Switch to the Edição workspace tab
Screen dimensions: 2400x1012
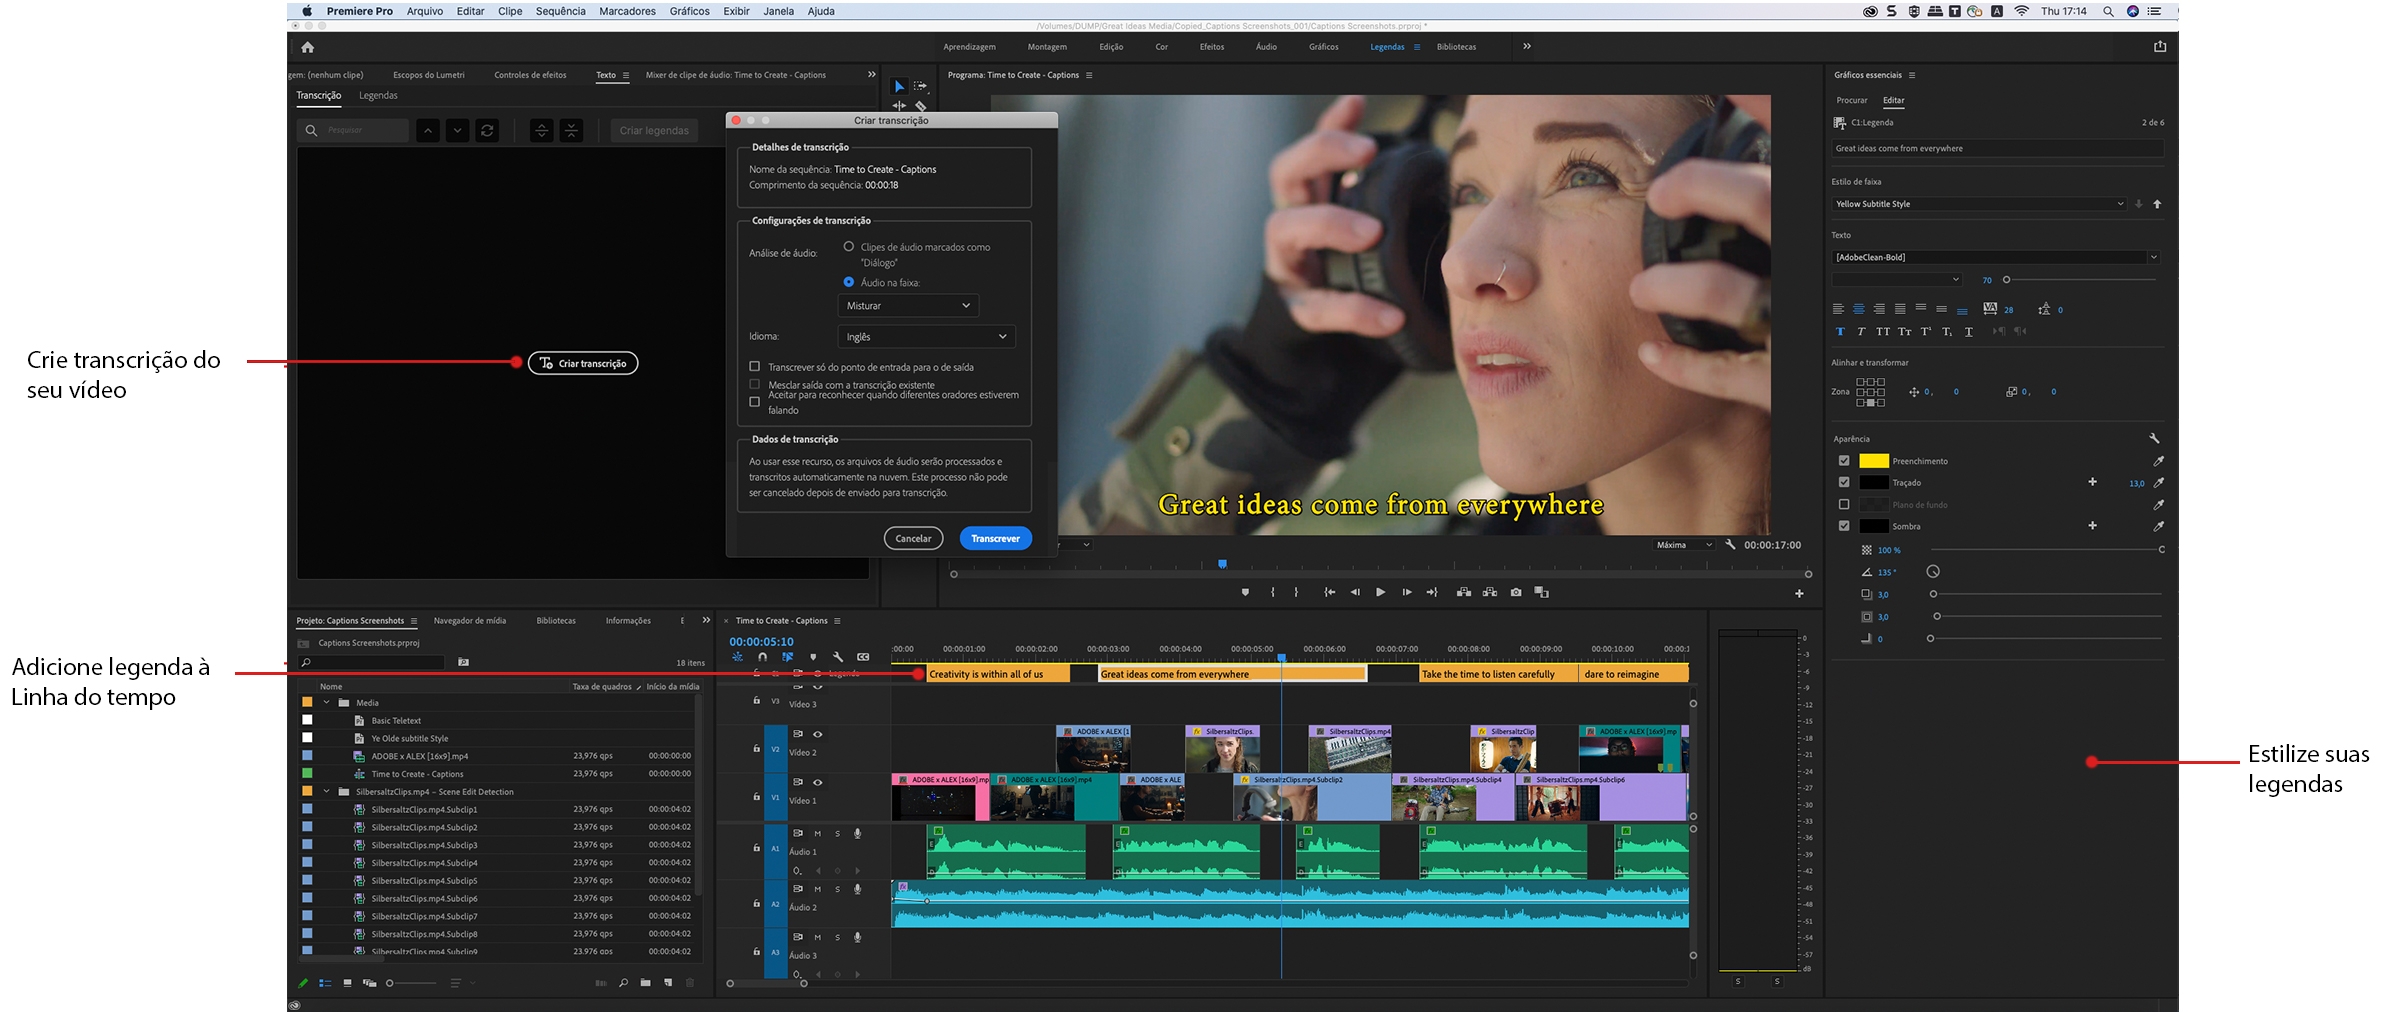tap(1111, 47)
